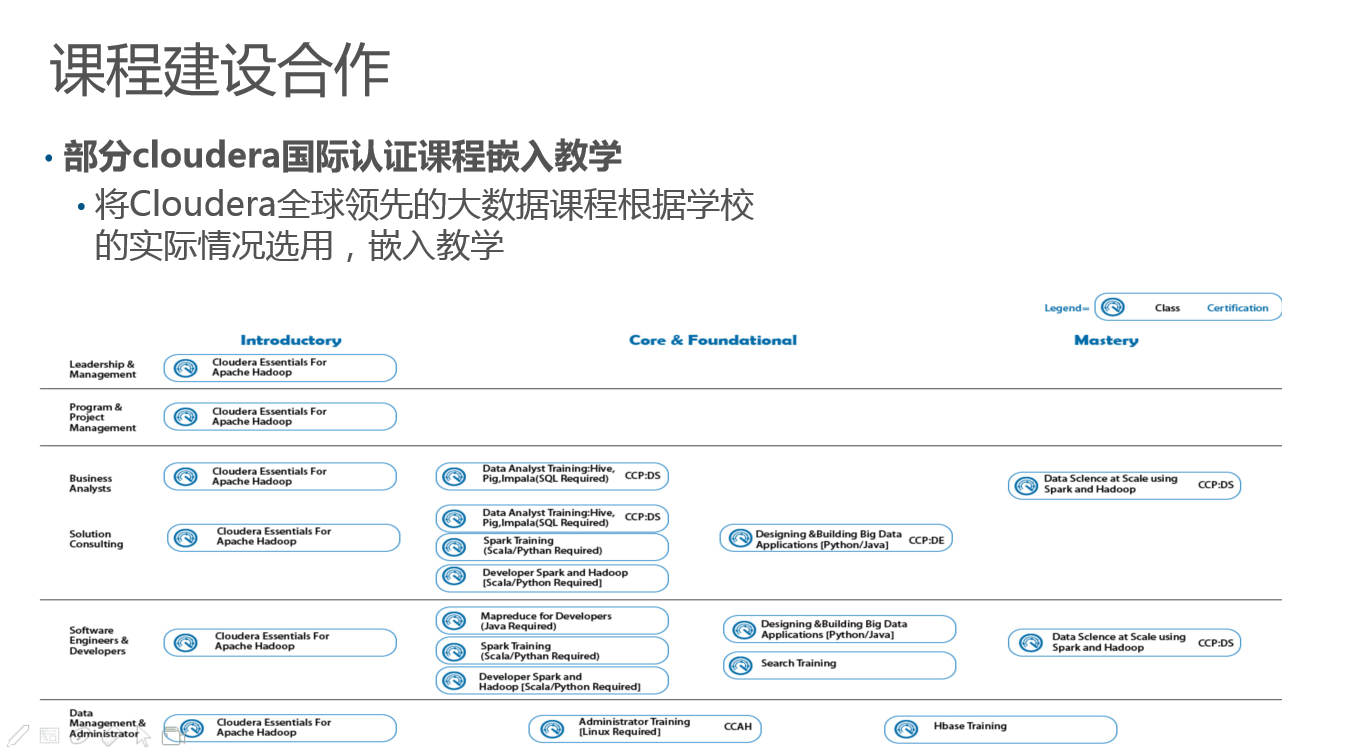The image size is (1353, 753).
Task: Click Data Science at Scale logo, Software Engineers row
Action: (1030, 643)
